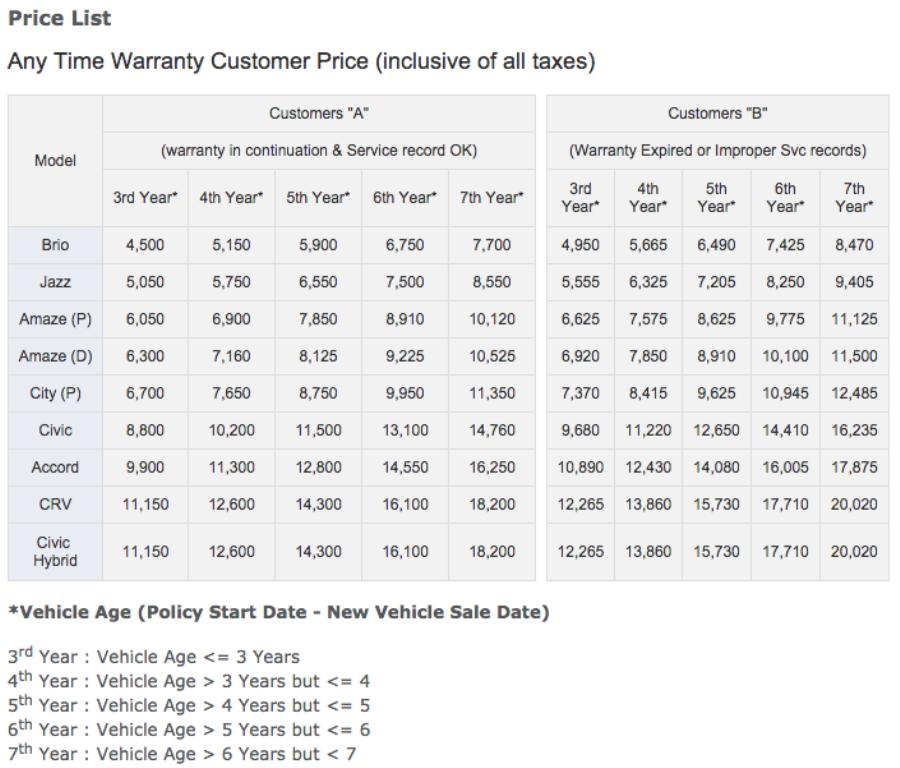
Task: Click the Model column header
Action: click(55, 160)
